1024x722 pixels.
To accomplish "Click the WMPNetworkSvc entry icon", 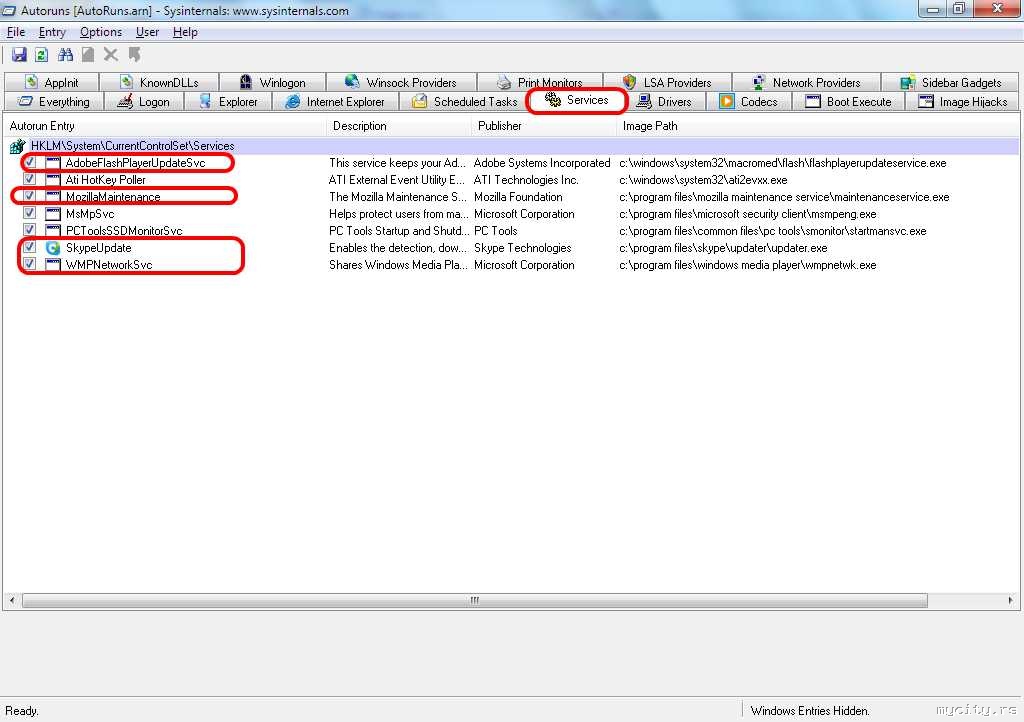I will [x=53, y=264].
